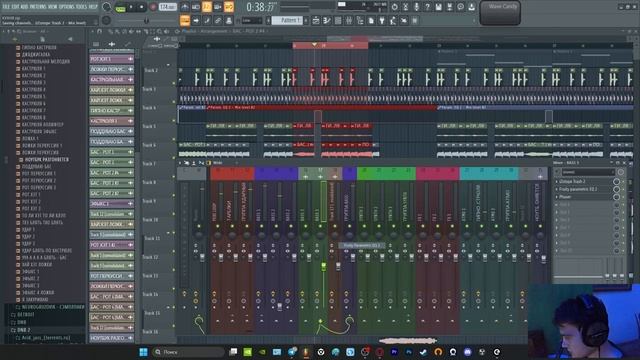Start one-click audio recording microphone icon

pos(416,7)
